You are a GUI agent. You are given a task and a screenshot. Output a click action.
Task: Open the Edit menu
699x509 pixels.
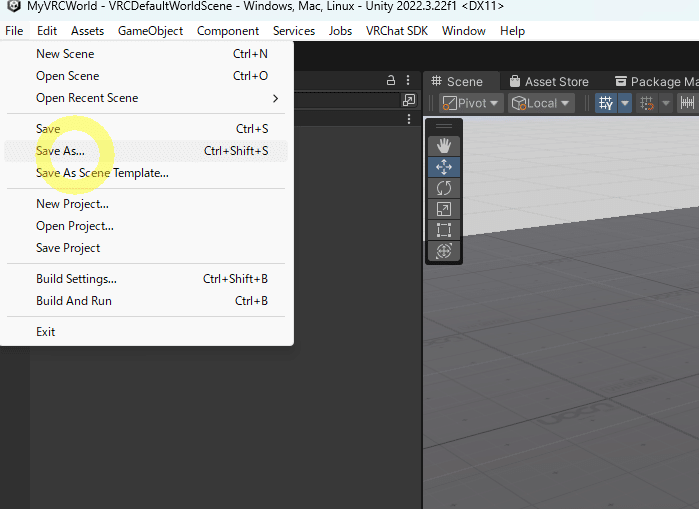point(47,31)
